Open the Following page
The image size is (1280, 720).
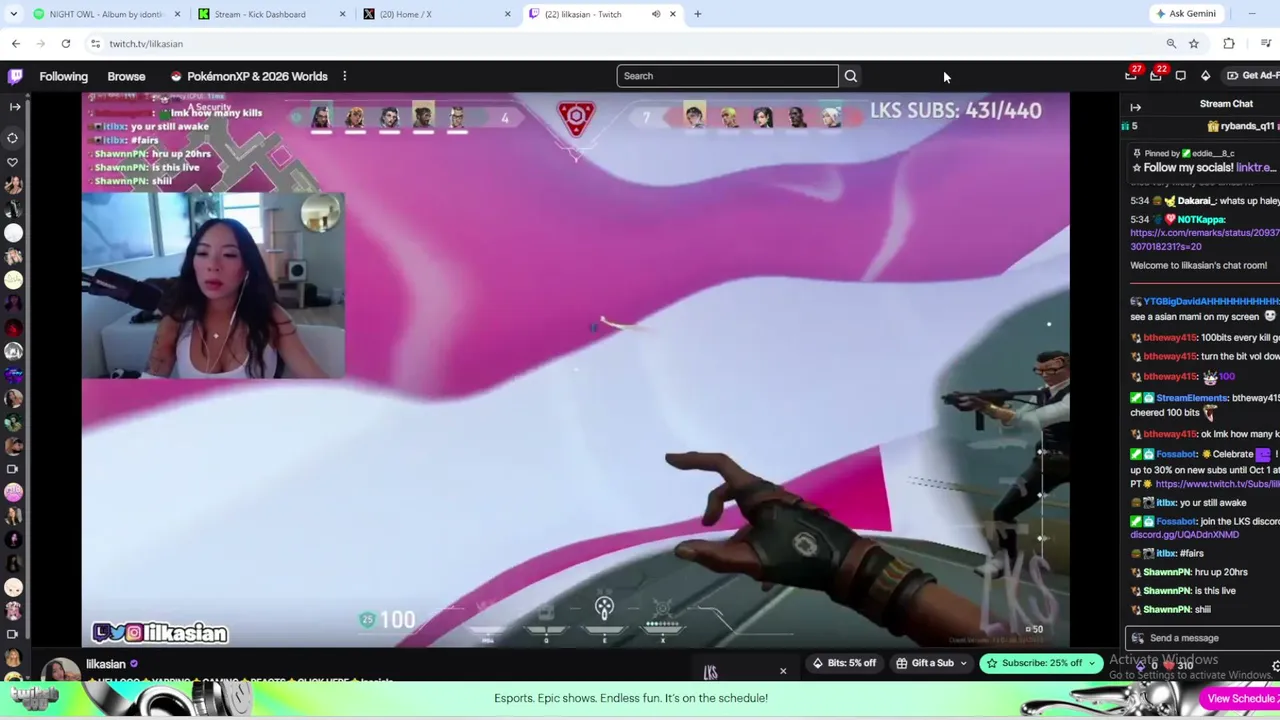63,76
